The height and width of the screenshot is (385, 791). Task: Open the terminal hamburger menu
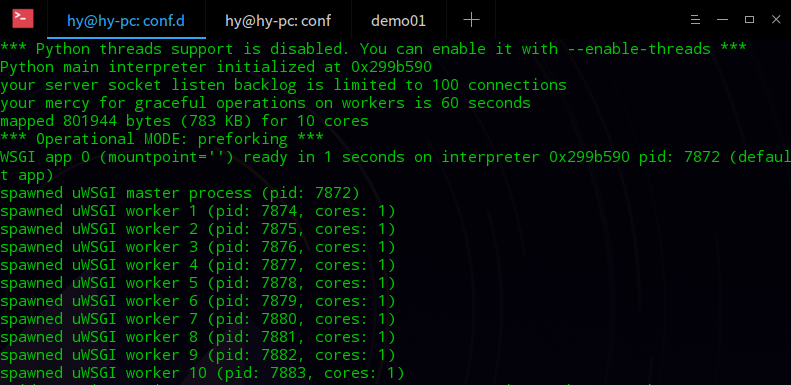(695, 20)
